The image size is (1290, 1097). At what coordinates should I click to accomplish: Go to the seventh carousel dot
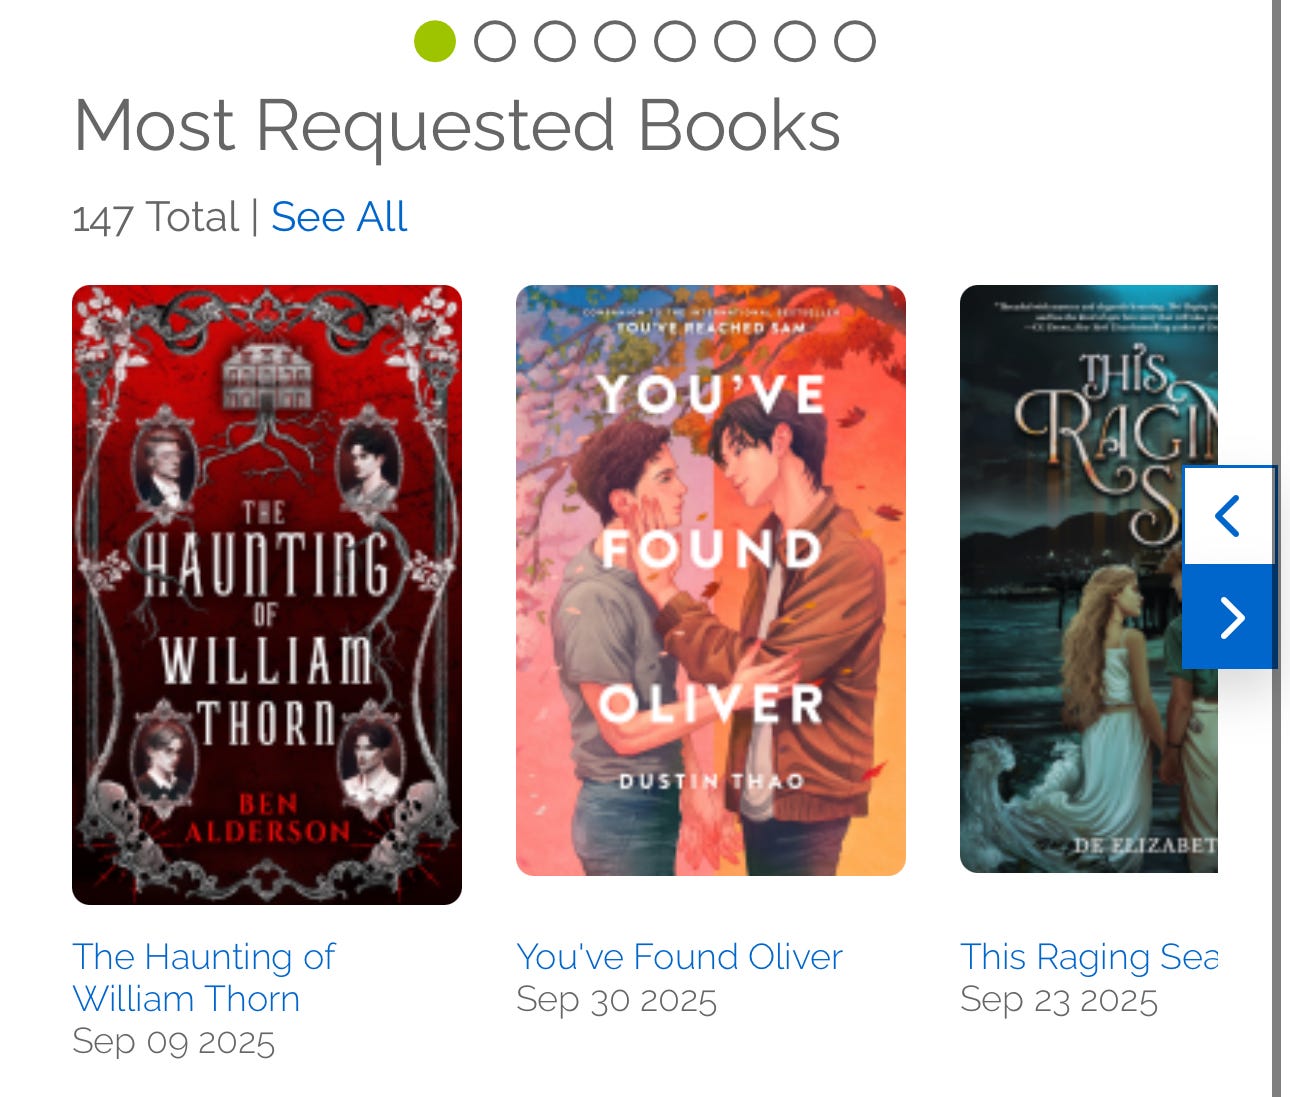pos(795,41)
